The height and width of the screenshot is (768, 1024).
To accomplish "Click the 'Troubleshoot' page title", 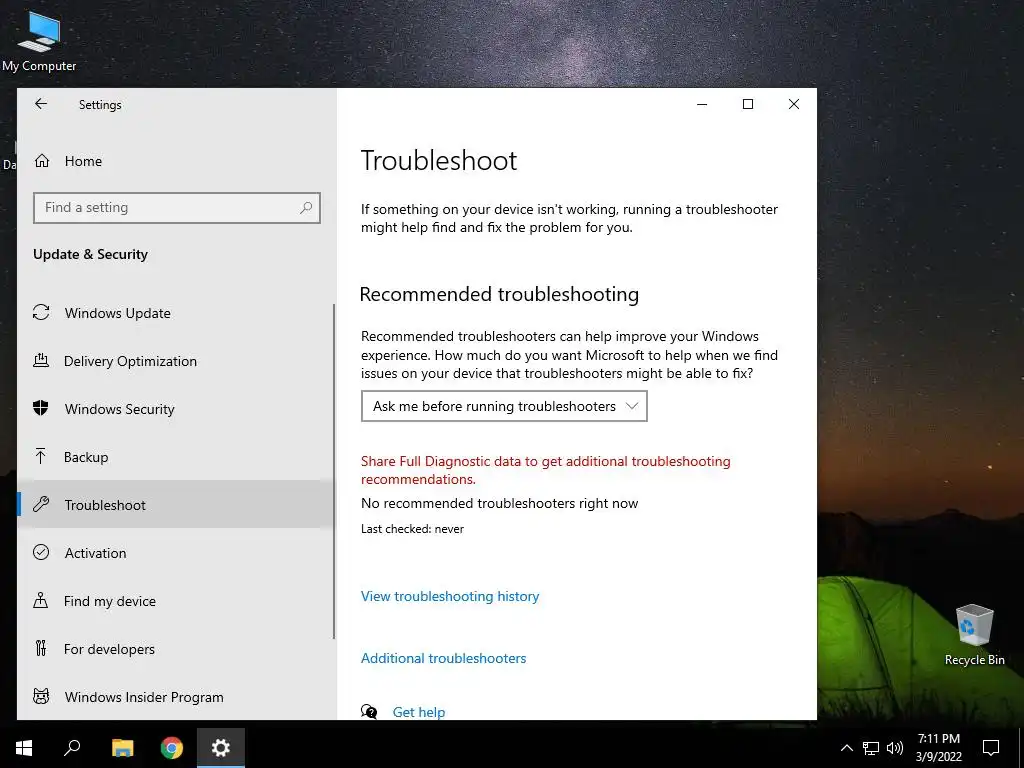I will [x=439, y=161].
